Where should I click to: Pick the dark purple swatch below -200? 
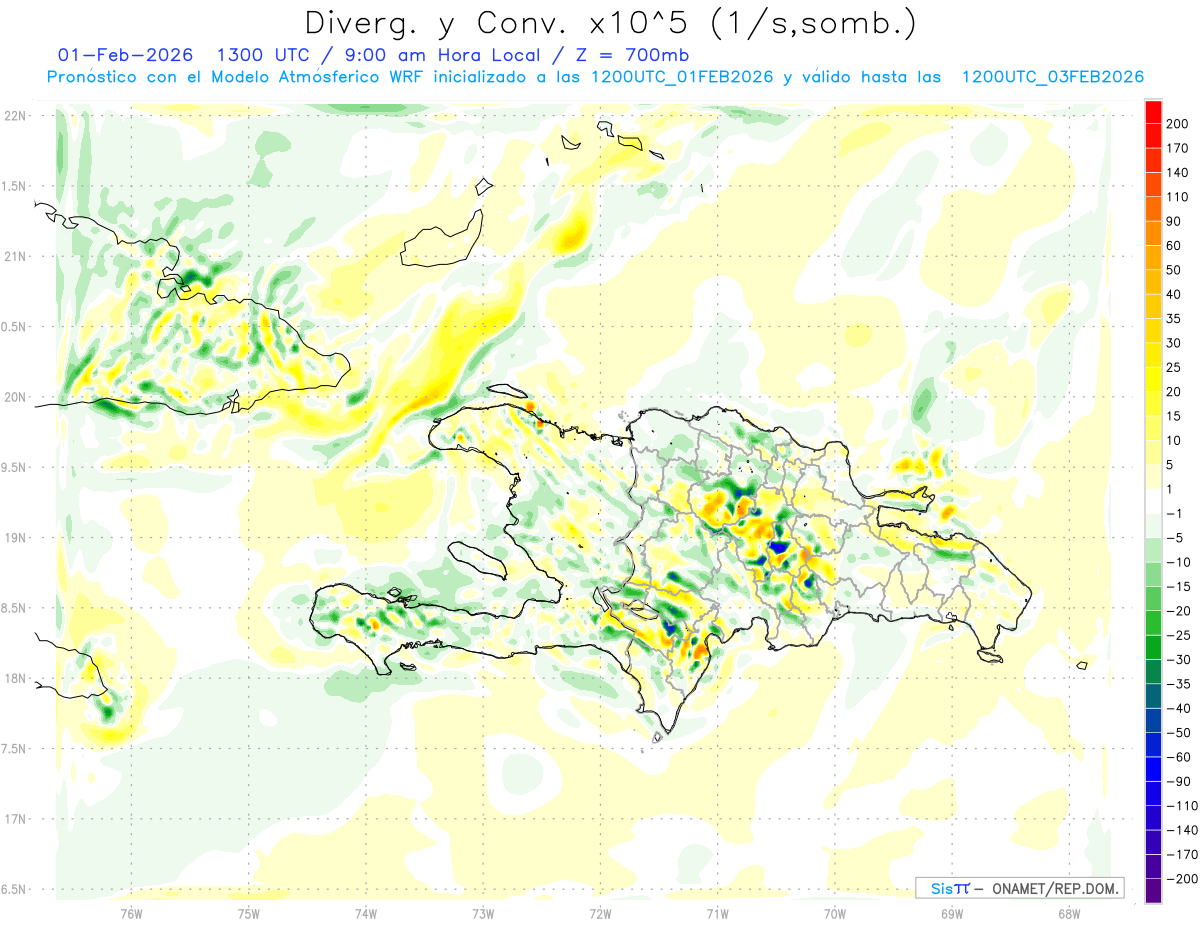click(1153, 891)
